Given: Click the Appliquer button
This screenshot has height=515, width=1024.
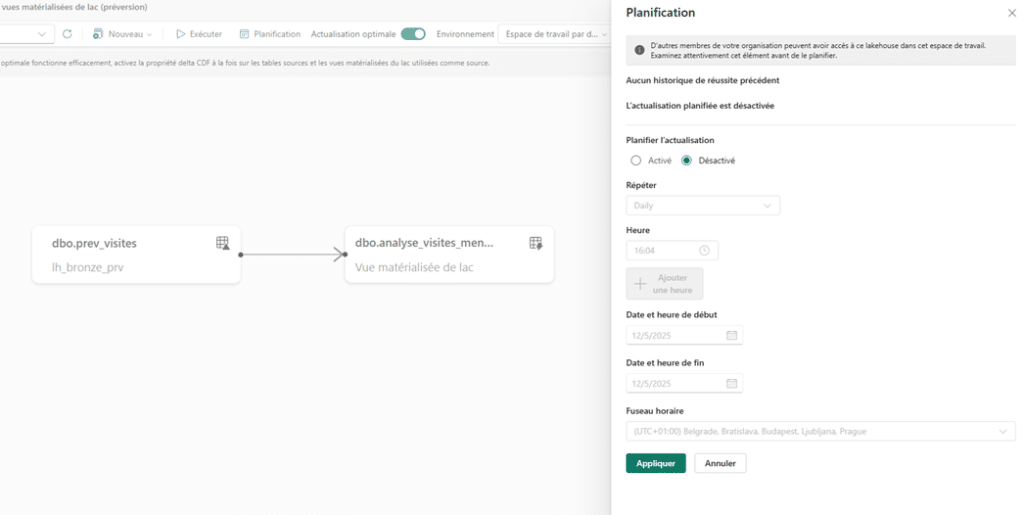Looking at the screenshot, I should click(x=655, y=464).
